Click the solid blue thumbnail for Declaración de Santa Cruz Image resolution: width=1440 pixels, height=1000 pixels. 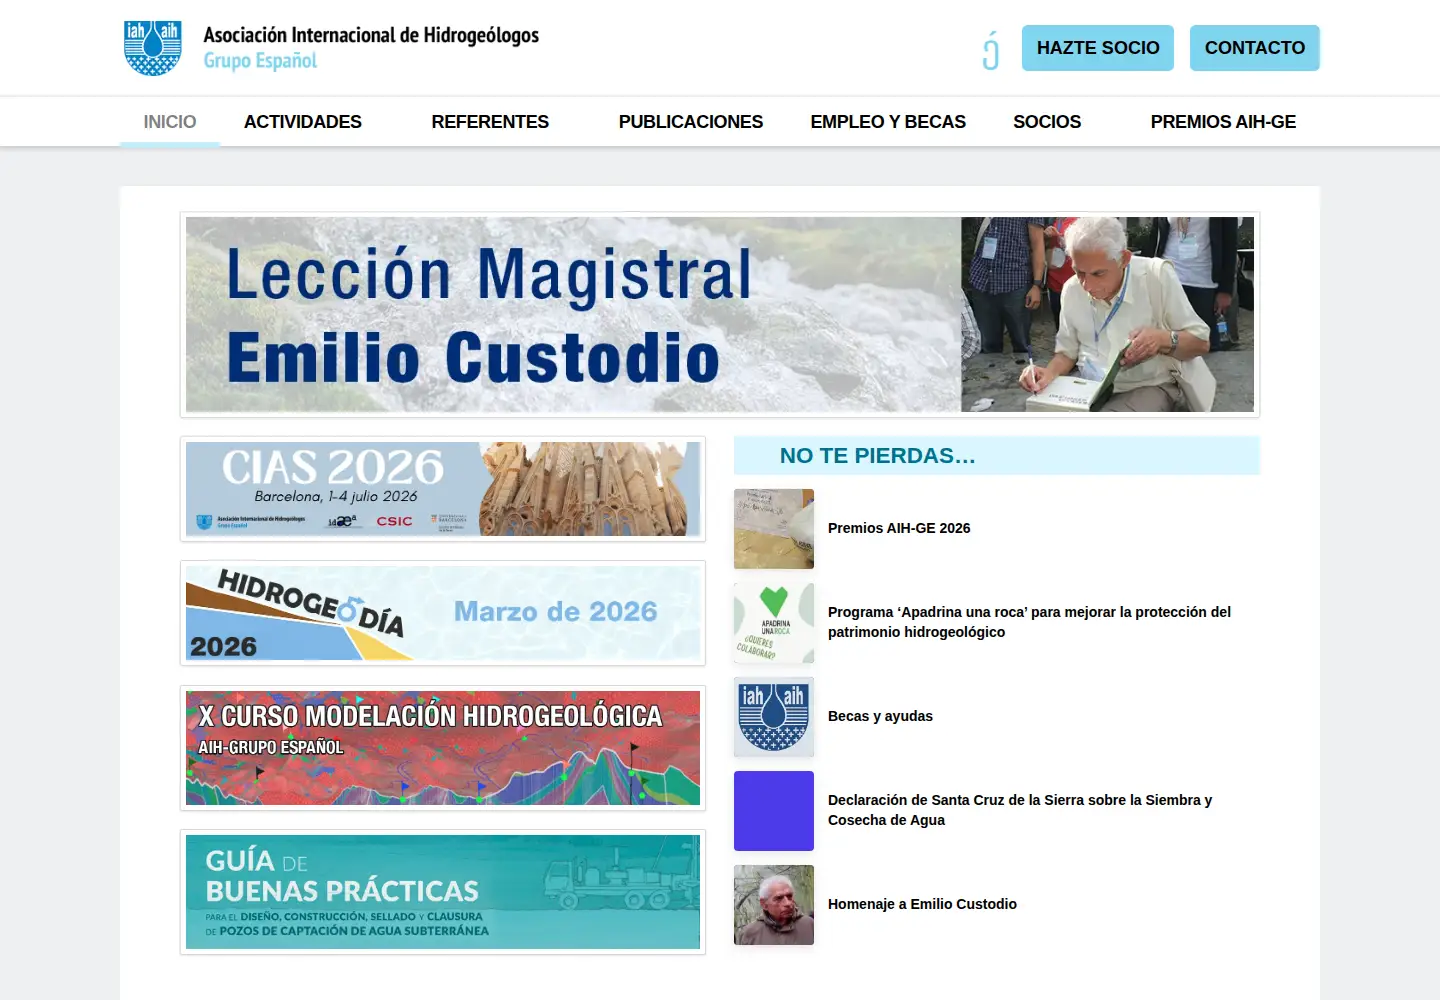(x=774, y=811)
